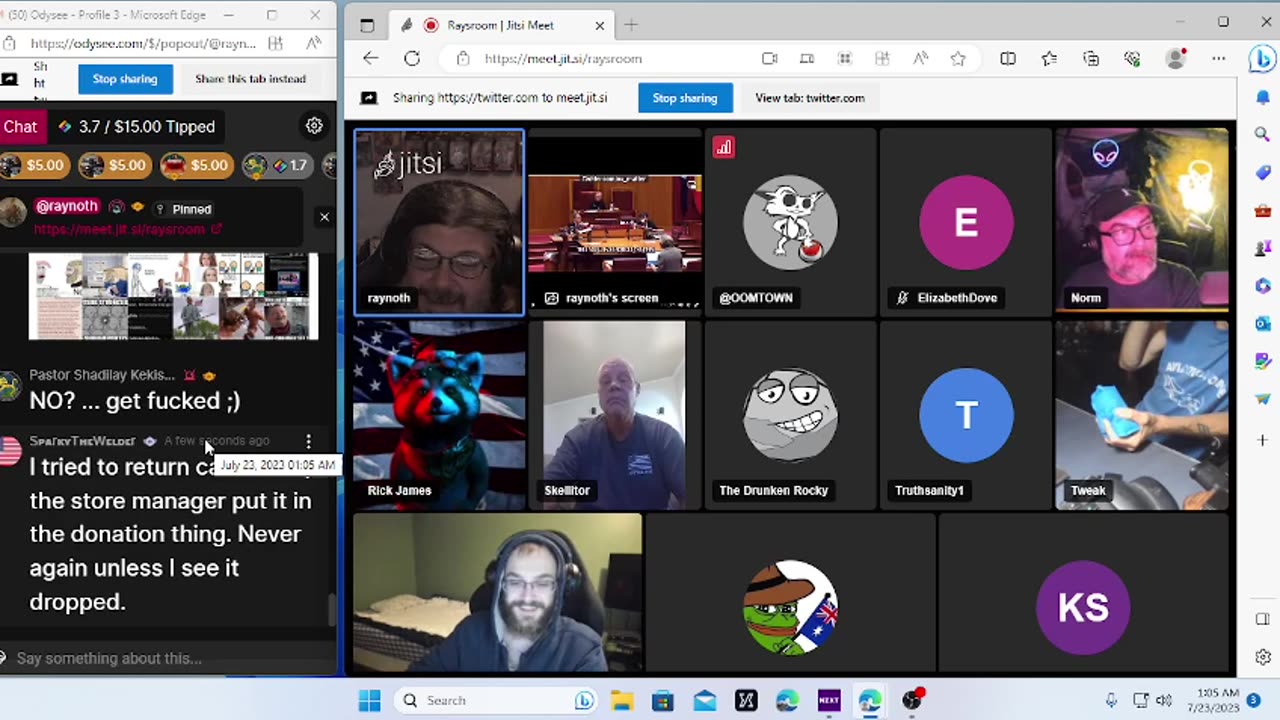Open a new tab in Edge
The image size is (1280, 720).
pyautogui.click(x=630, y=25)
